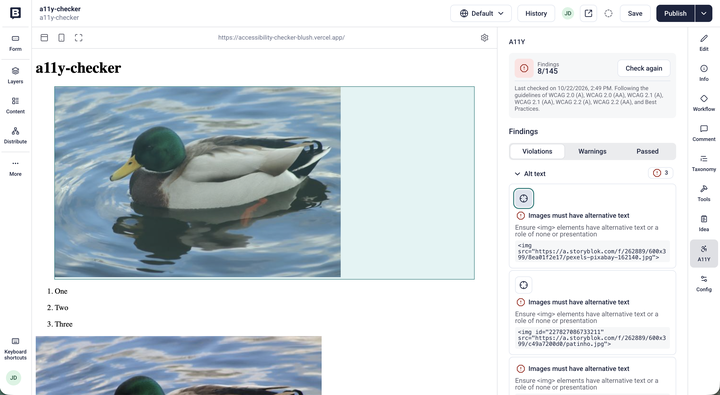Open the Tools panel

tap(704, 193)
